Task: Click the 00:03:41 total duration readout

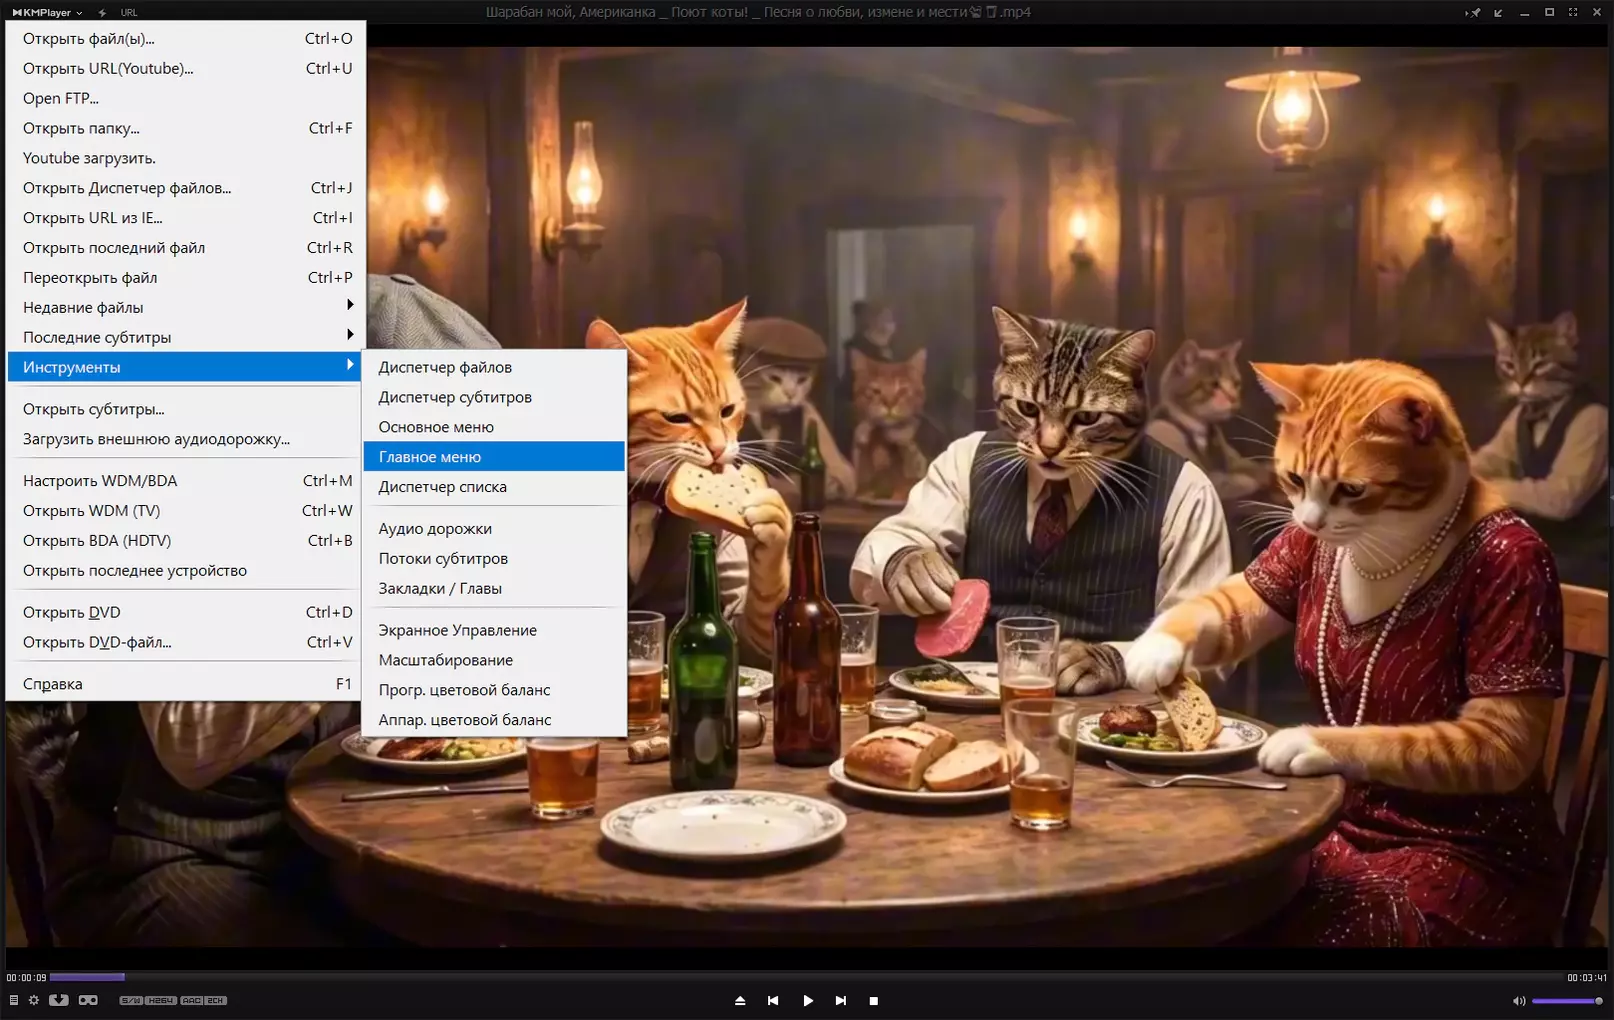Action: 1587,977
